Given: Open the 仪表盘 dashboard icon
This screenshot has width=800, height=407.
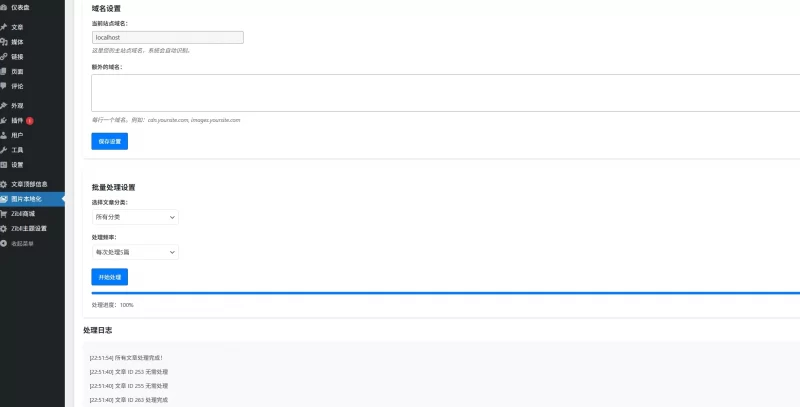Looking at the screenshot, I should coord(4,6).
